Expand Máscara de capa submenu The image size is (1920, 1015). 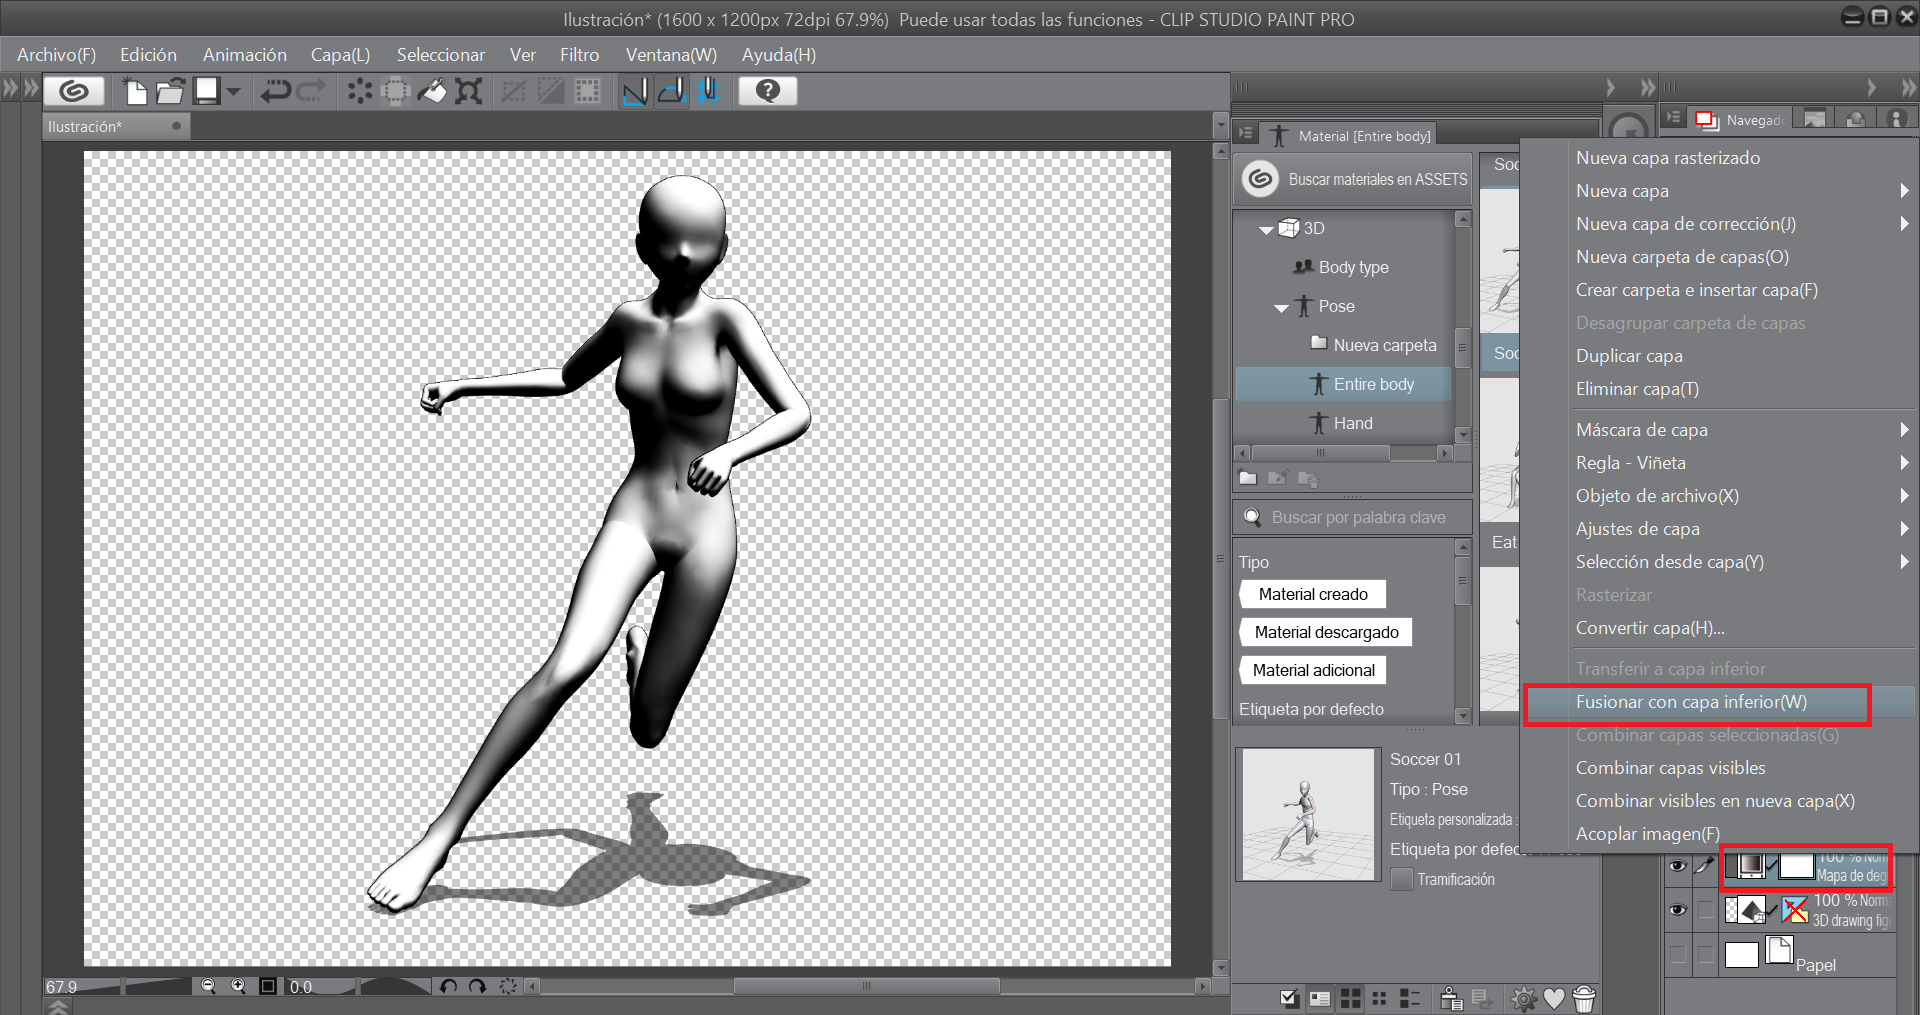pos(1904,430)
